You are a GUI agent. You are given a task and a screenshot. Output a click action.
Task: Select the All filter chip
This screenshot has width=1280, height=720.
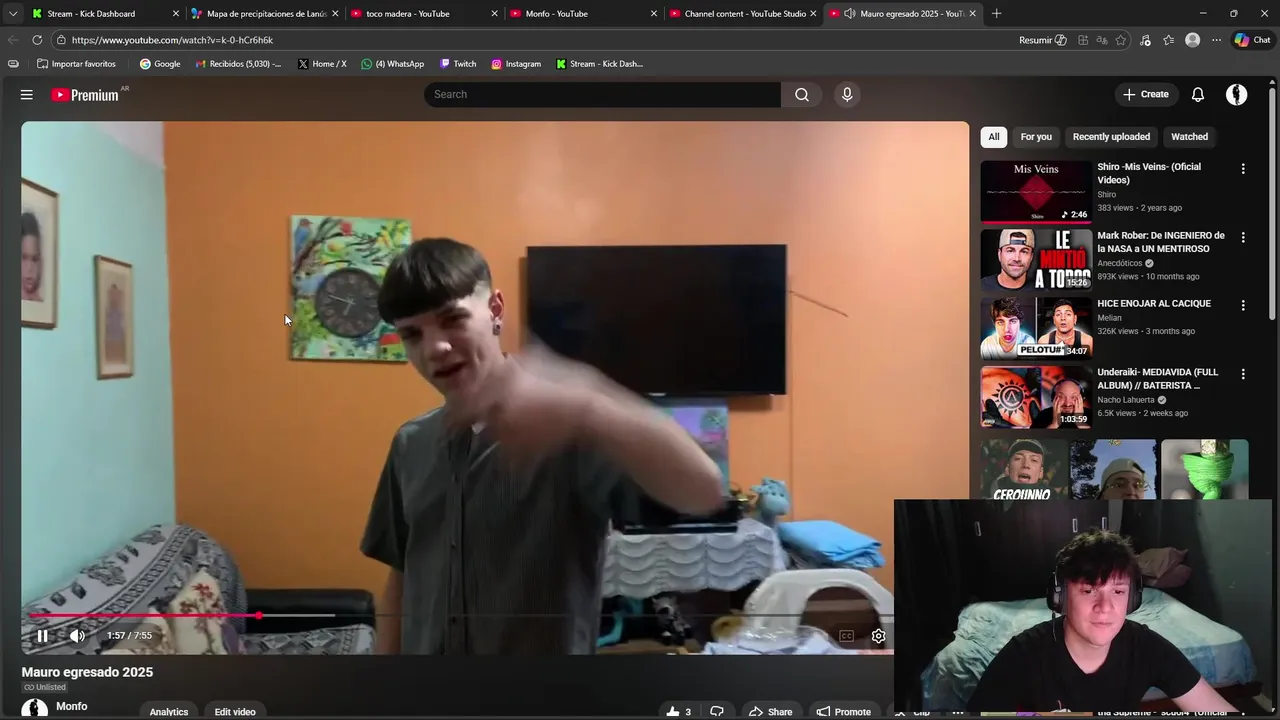pos(994,137)
